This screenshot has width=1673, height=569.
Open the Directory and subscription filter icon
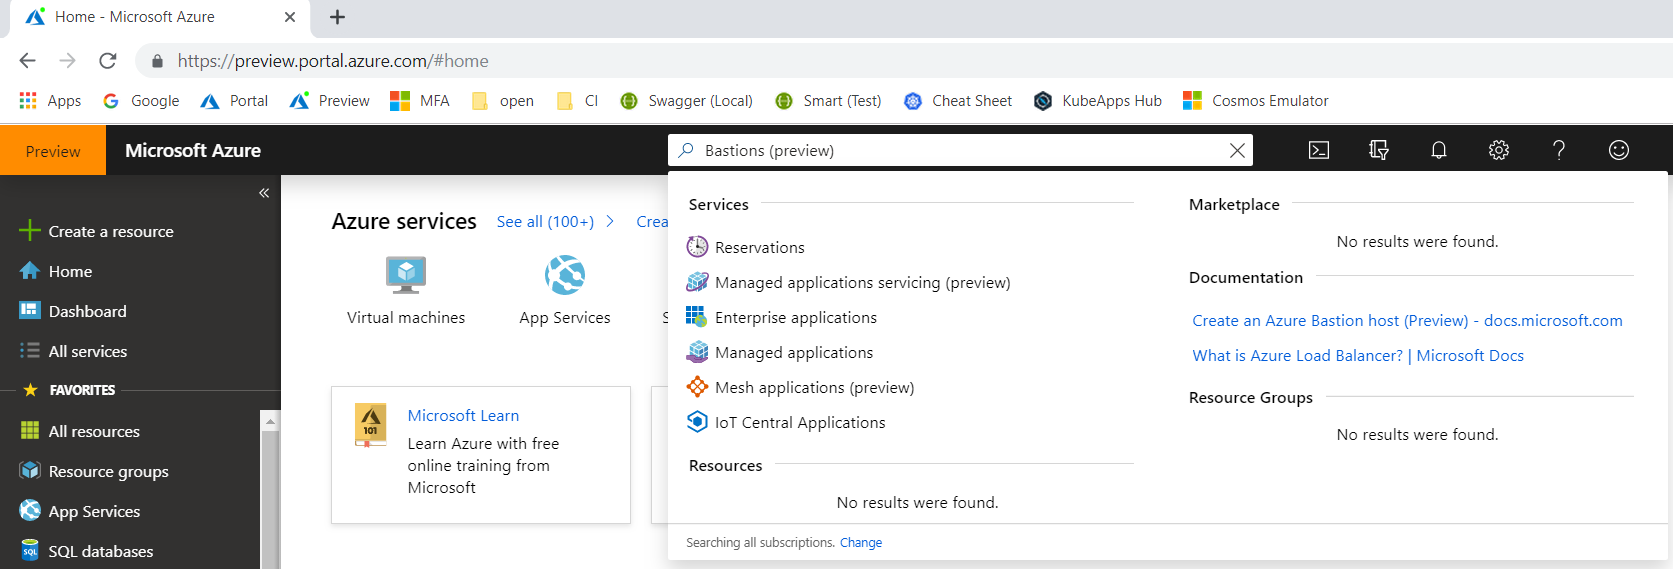pos(1379,150)
